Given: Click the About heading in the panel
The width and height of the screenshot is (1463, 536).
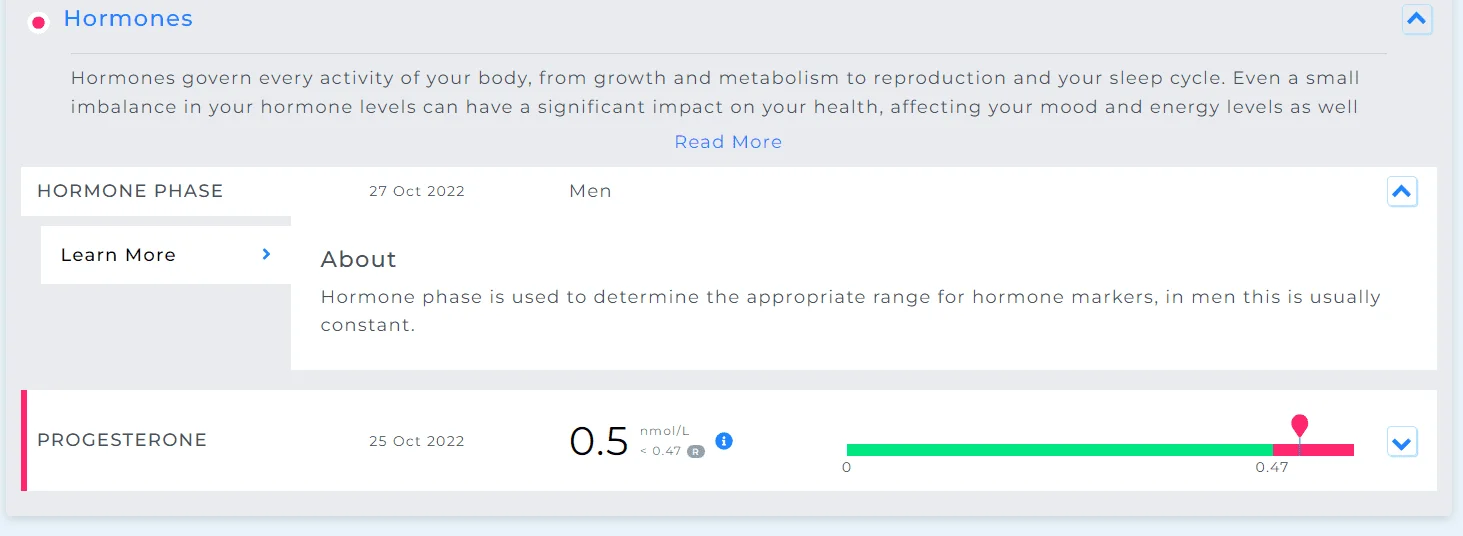Looking at the screenshot, I should 358,260.
